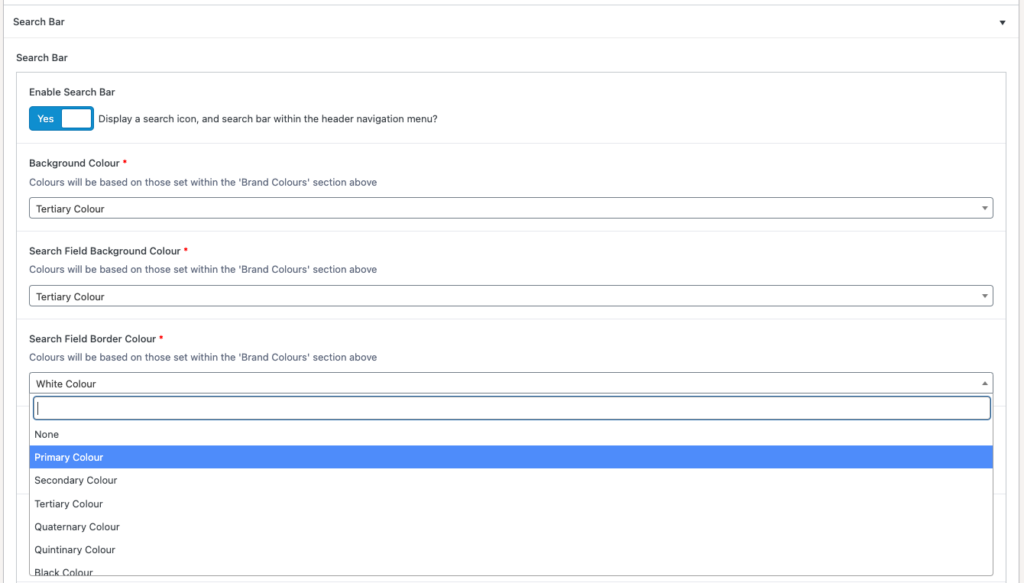Click the Search Field Border Colour label
Viewport: 1024px width, 583px height.
[x=92, y=339]
